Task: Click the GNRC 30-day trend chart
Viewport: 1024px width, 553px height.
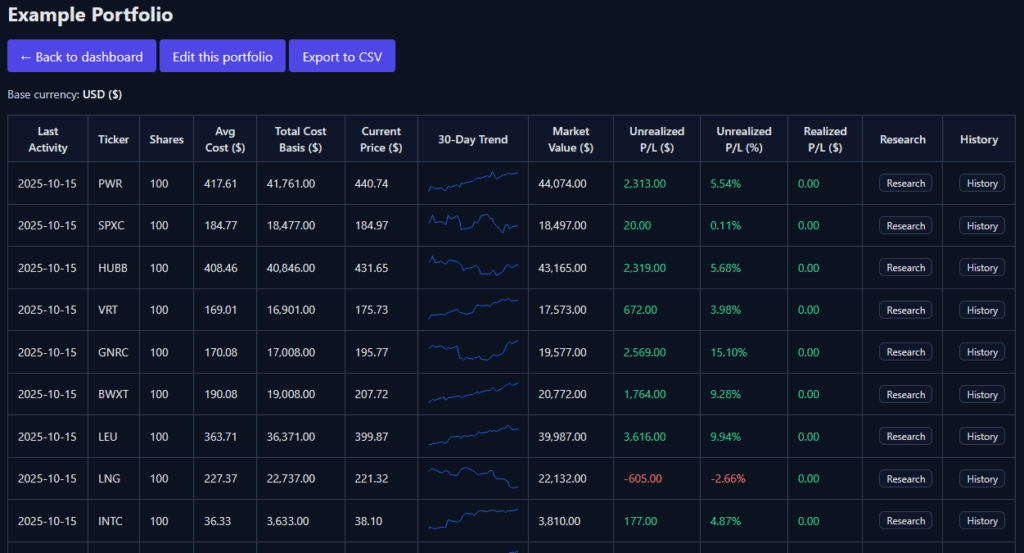Action: [473, 351]
